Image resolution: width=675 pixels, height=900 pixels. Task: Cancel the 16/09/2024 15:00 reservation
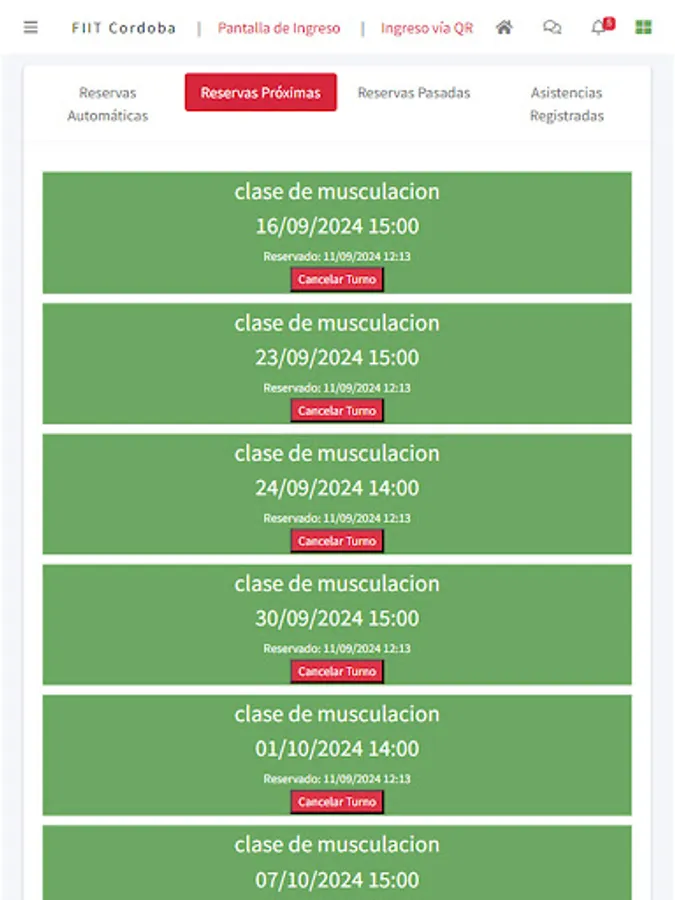pyautogui.click(x=338, y=279)
